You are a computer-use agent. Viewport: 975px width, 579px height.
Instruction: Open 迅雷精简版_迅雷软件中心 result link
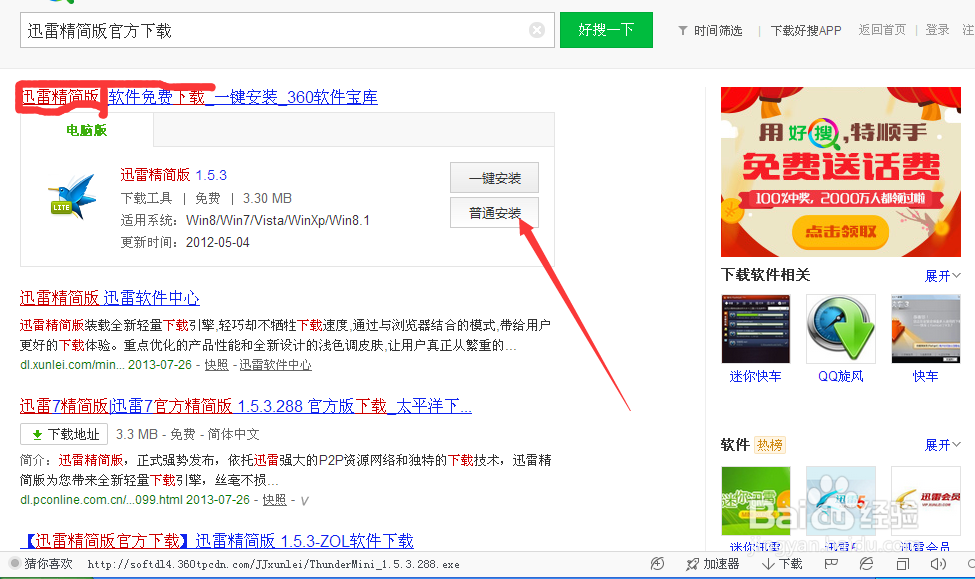click(109, 298)
